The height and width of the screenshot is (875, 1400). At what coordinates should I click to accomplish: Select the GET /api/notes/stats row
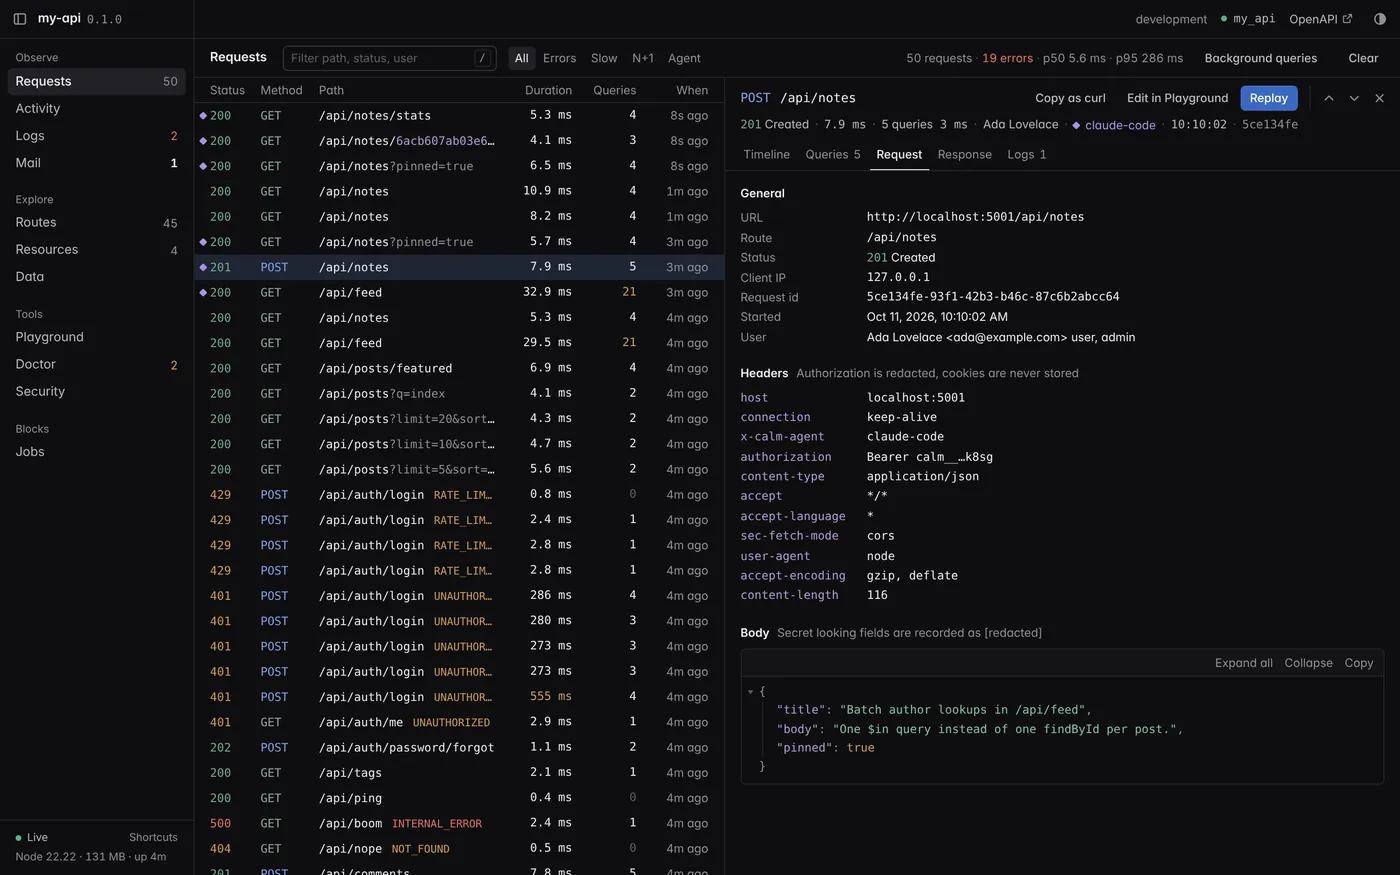point(459,115)
